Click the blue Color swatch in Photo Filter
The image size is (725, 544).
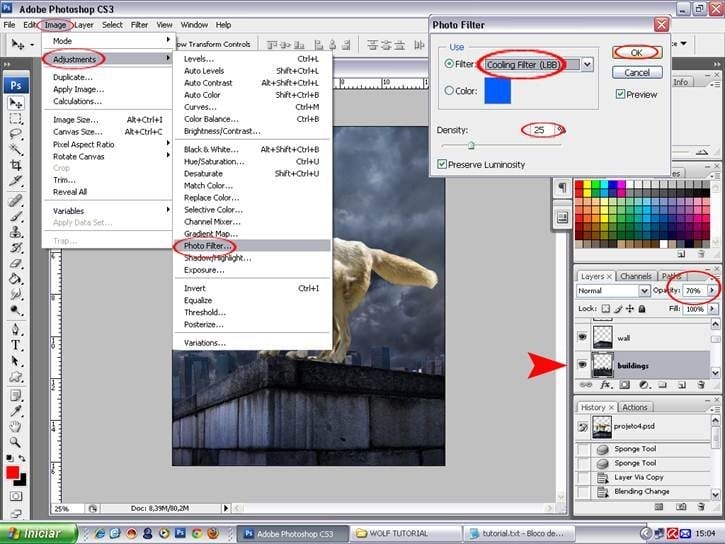(498, 91)
